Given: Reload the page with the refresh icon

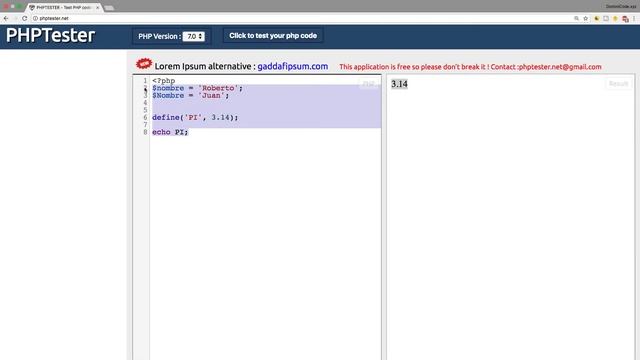Looking at the screenshot, I should coord(24,18).
